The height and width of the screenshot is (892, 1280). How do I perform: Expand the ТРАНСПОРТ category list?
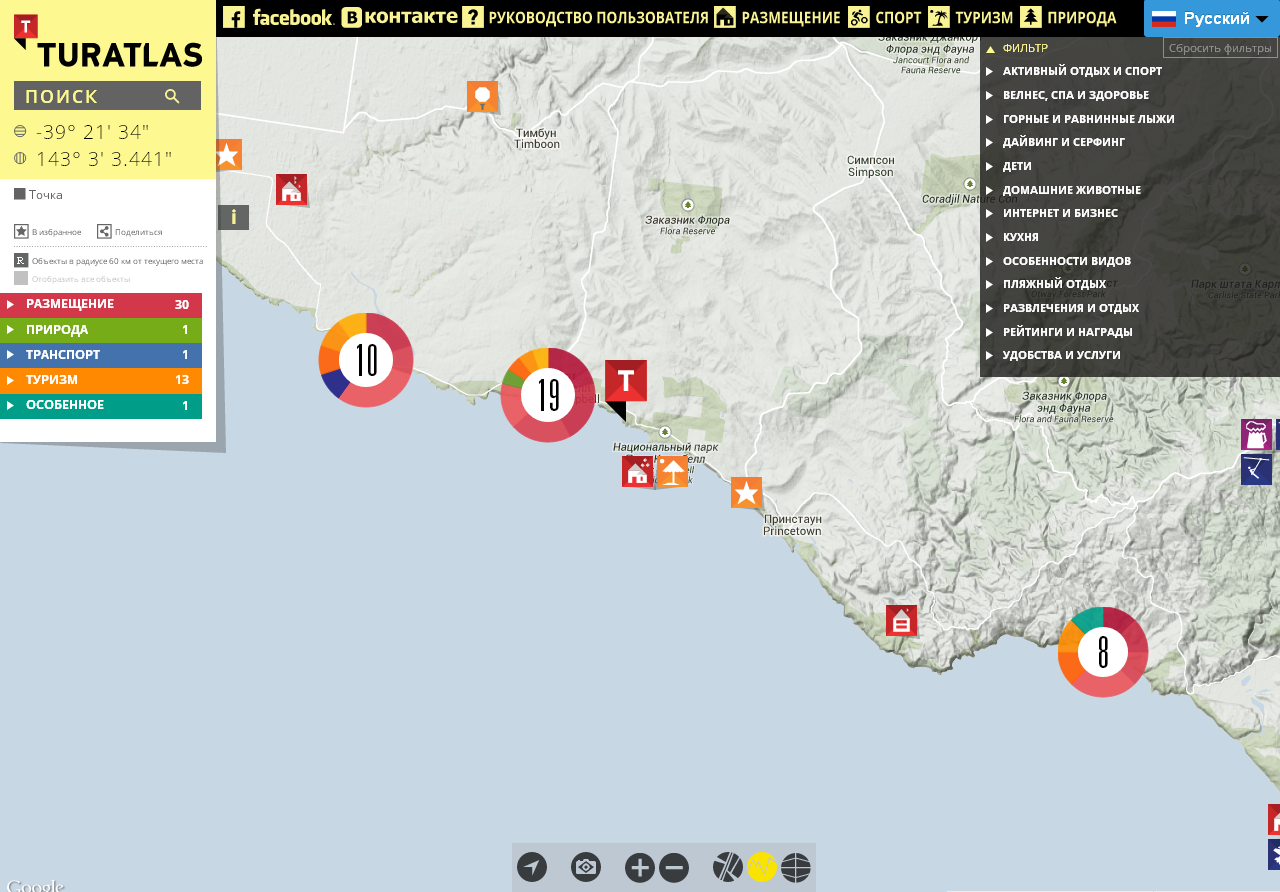[x=101, y=355]
